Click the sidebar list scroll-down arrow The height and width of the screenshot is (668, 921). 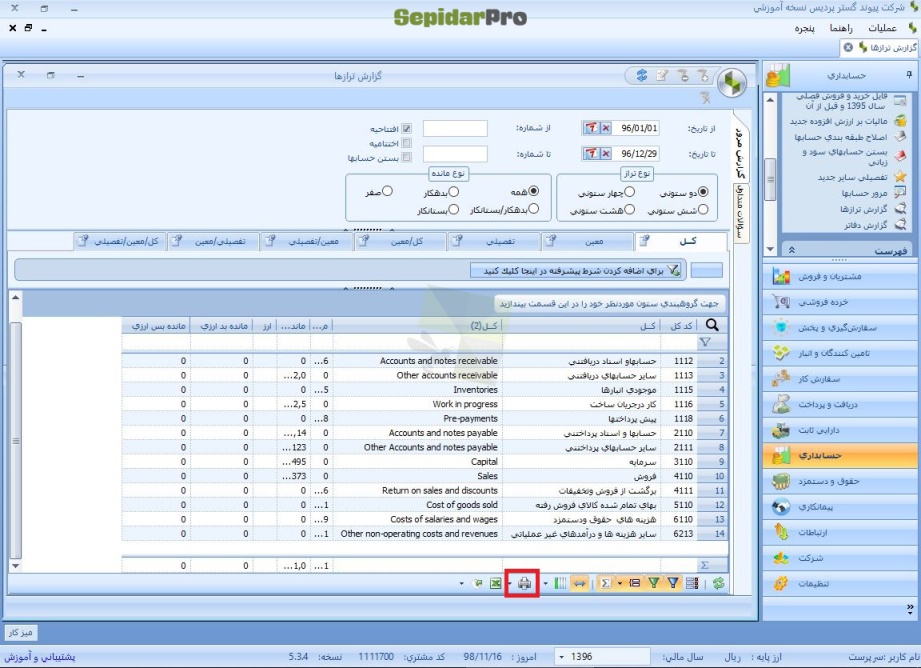point(770,249)
